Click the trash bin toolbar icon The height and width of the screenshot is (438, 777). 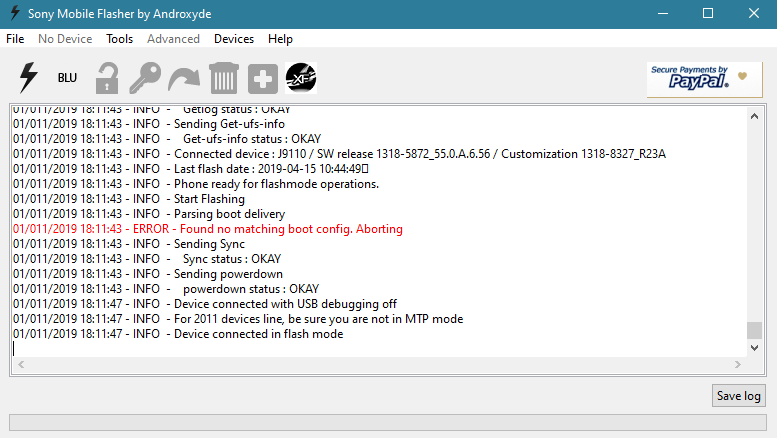point(224,78)
